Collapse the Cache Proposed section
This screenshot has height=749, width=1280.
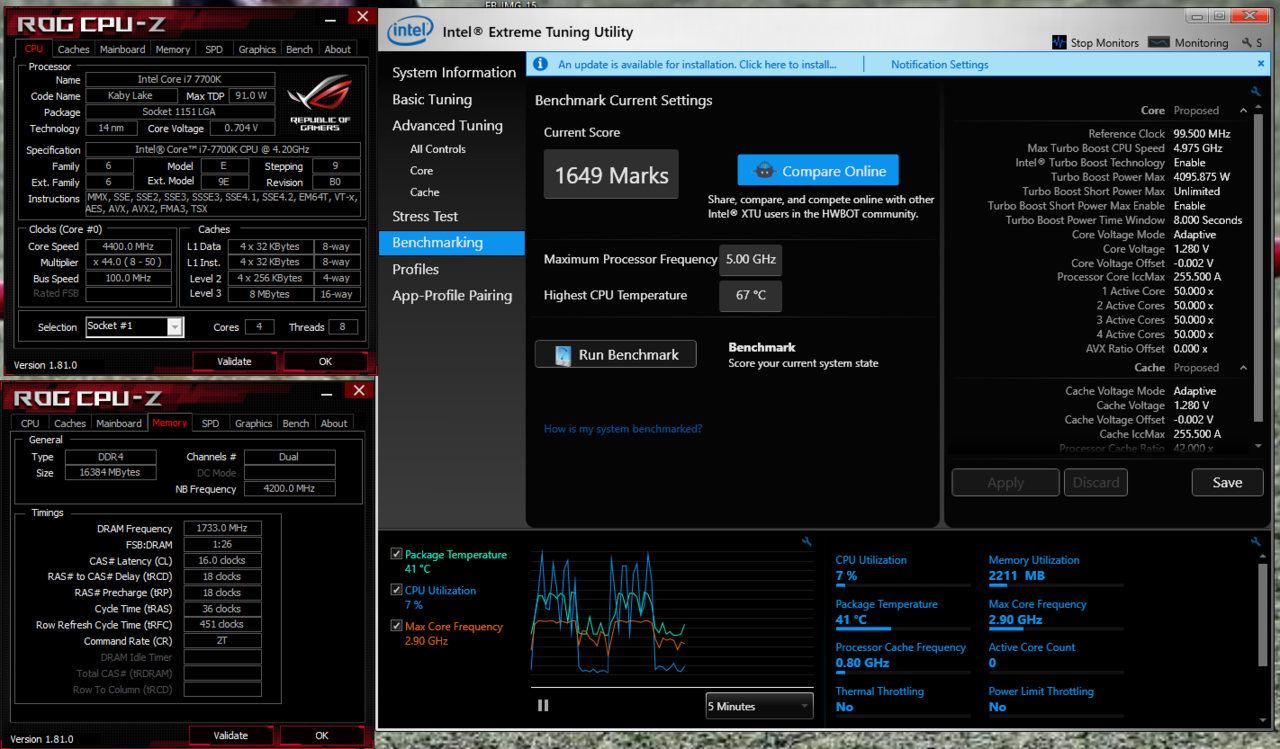click(1243, 368)
